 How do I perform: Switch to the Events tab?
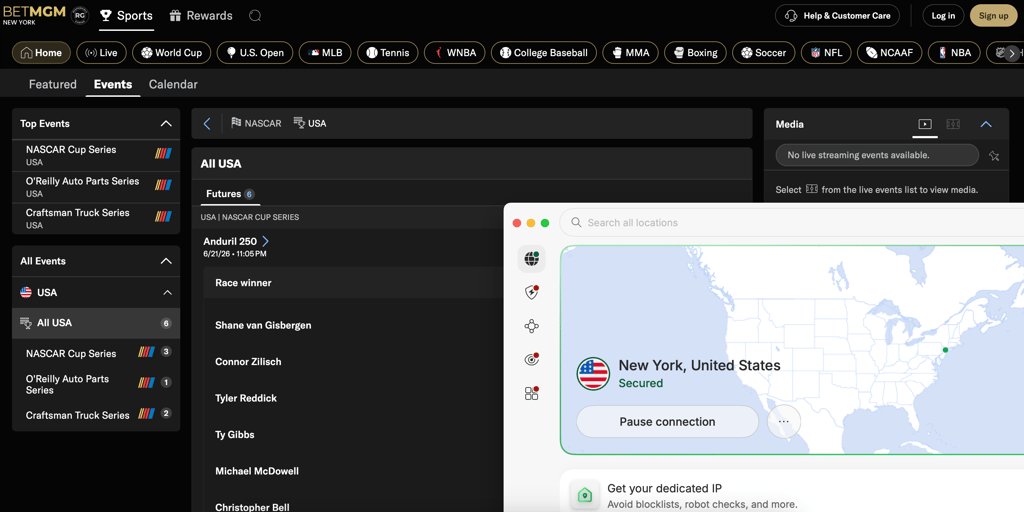pyautogui.click(x=113, y=84)
